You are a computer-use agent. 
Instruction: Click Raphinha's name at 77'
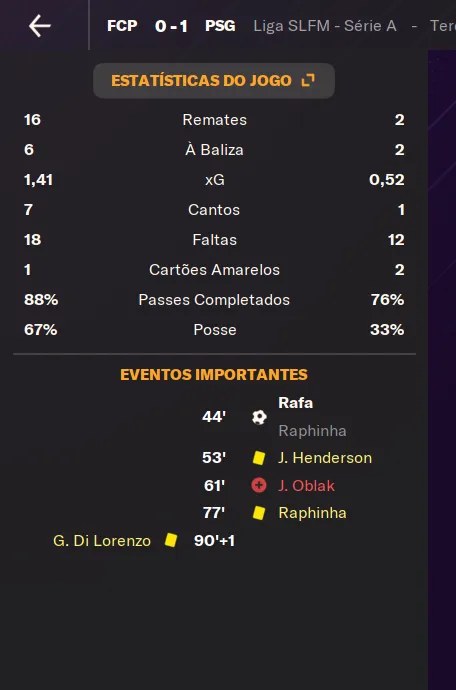pos(312,513)
